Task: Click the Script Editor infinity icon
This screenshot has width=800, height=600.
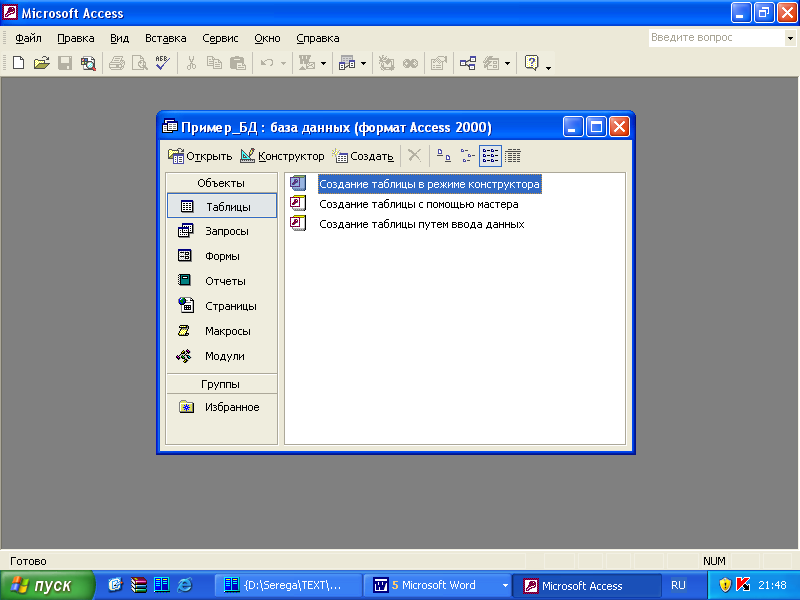Action: click(410, 63)
